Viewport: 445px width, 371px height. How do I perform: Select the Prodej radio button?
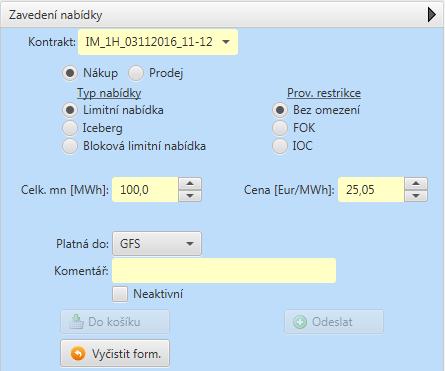pos(136,73)
